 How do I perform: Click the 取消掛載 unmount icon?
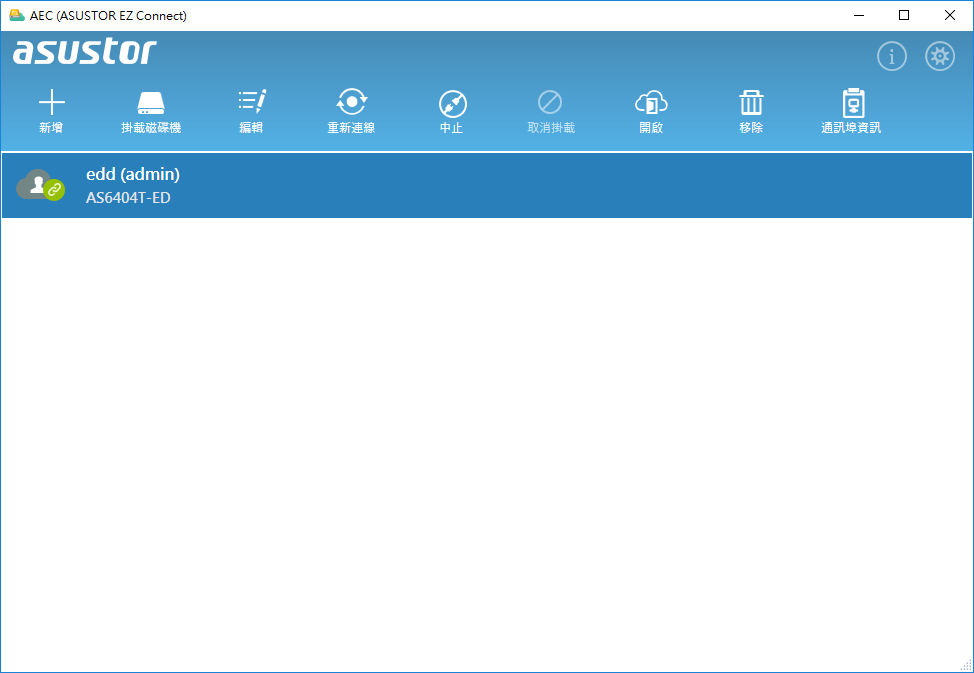(550, 102)
